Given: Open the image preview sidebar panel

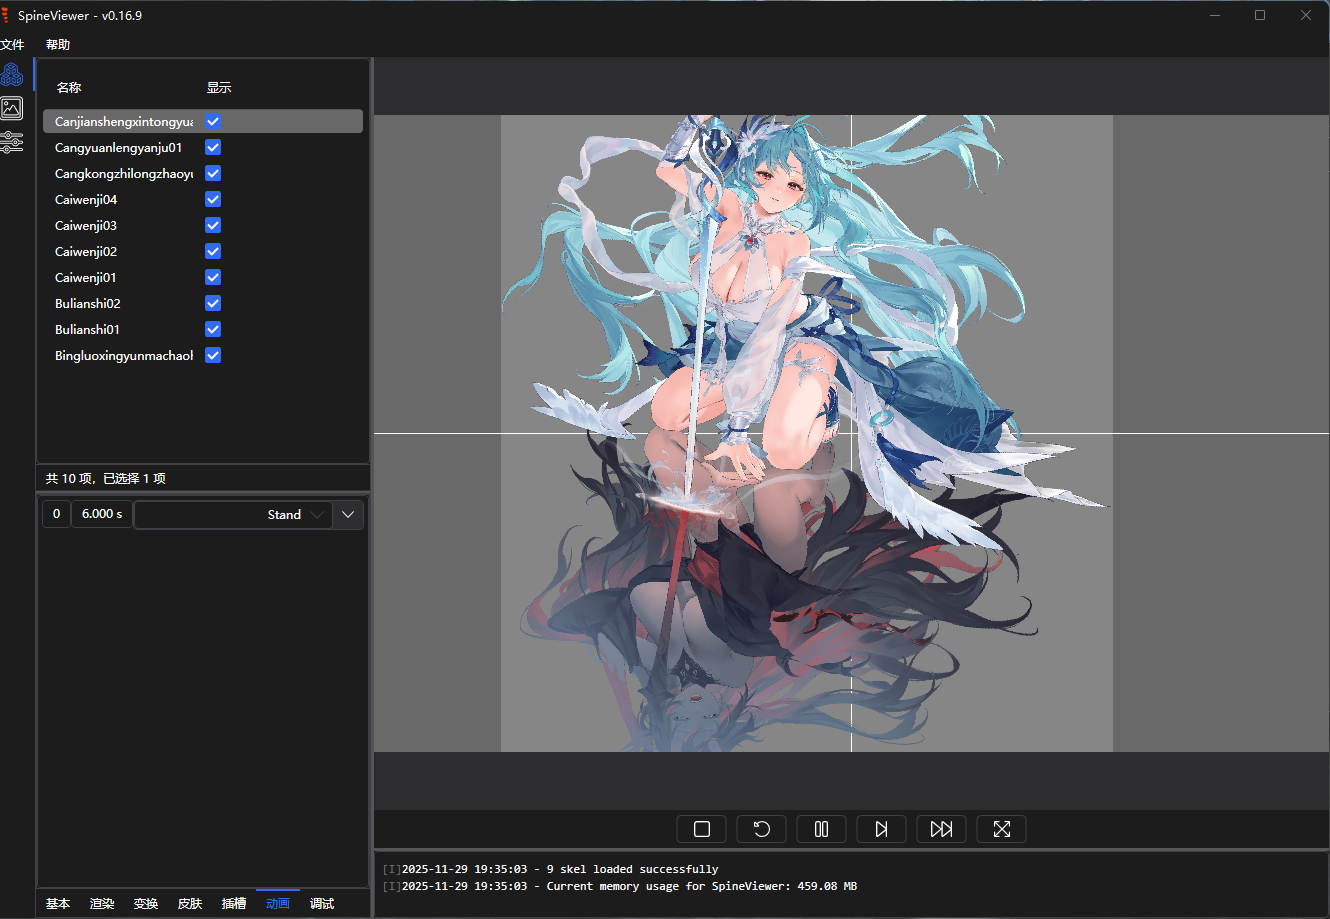Looking at the screenshot, I should pyautogui.click(x=12, y=108).
